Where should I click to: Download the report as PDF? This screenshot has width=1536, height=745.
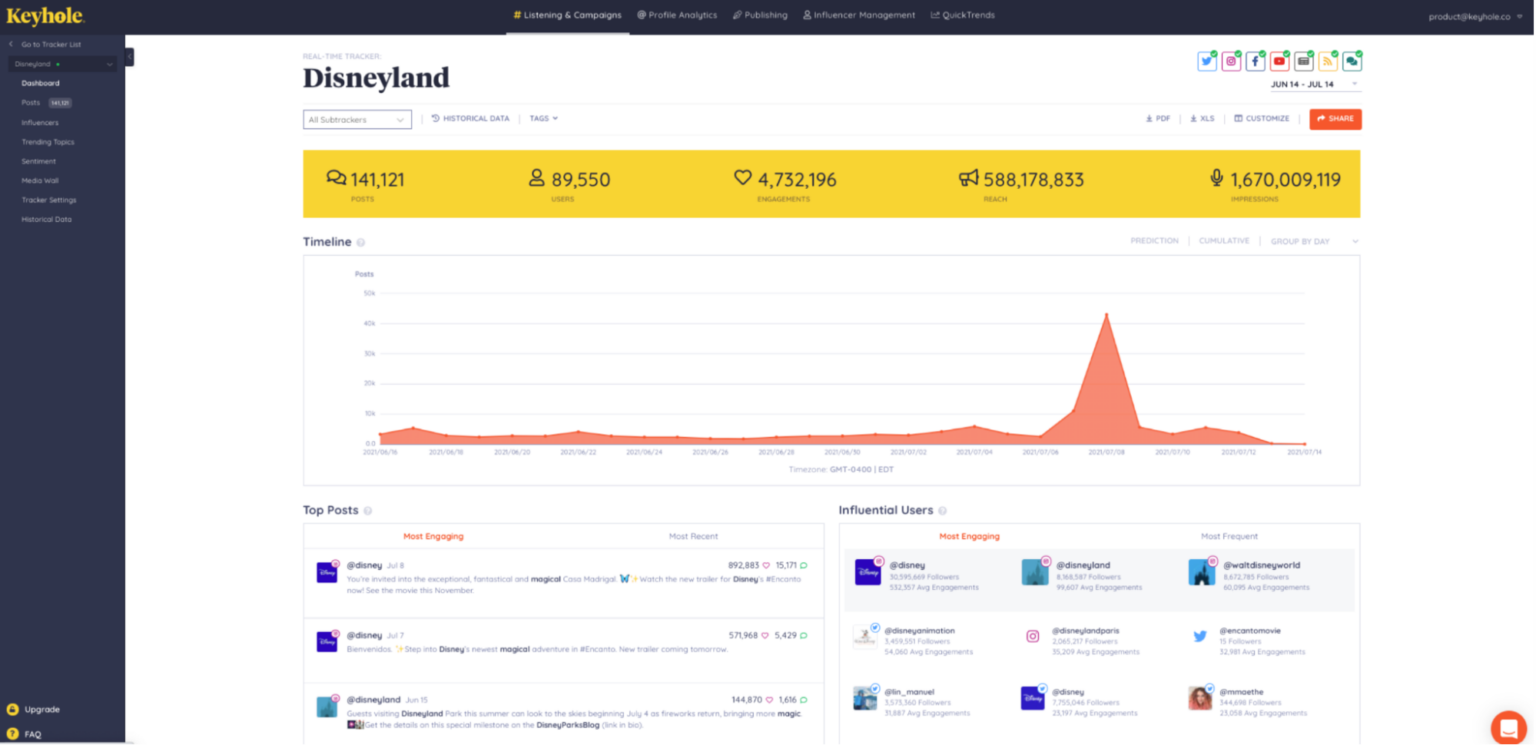(1158, 119)
